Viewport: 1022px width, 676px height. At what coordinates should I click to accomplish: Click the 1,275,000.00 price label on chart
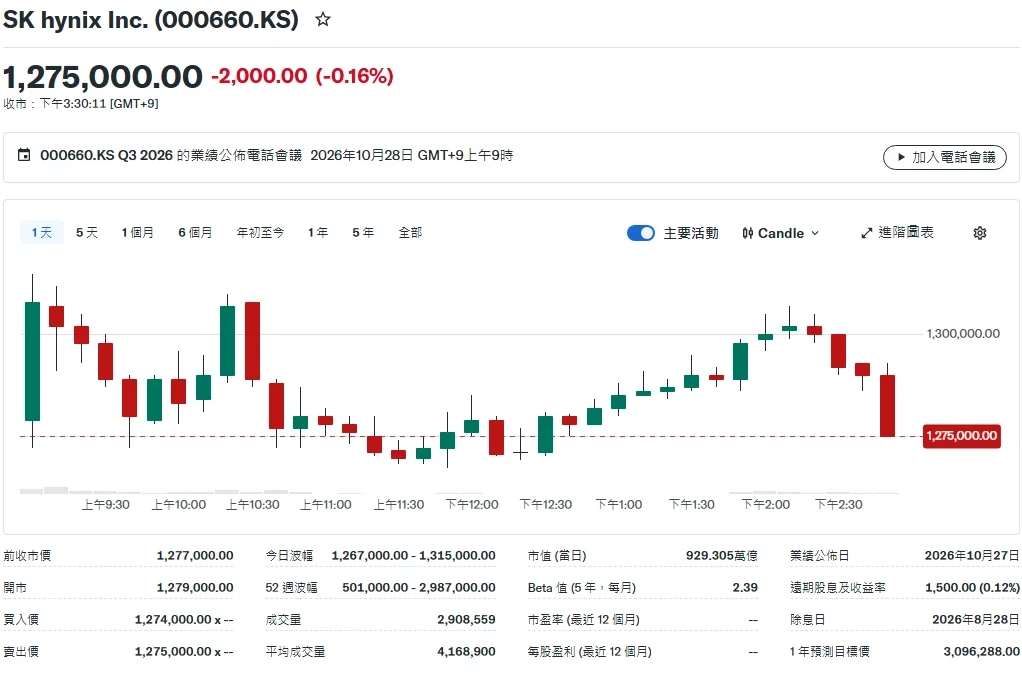click(x=961, y=435)
